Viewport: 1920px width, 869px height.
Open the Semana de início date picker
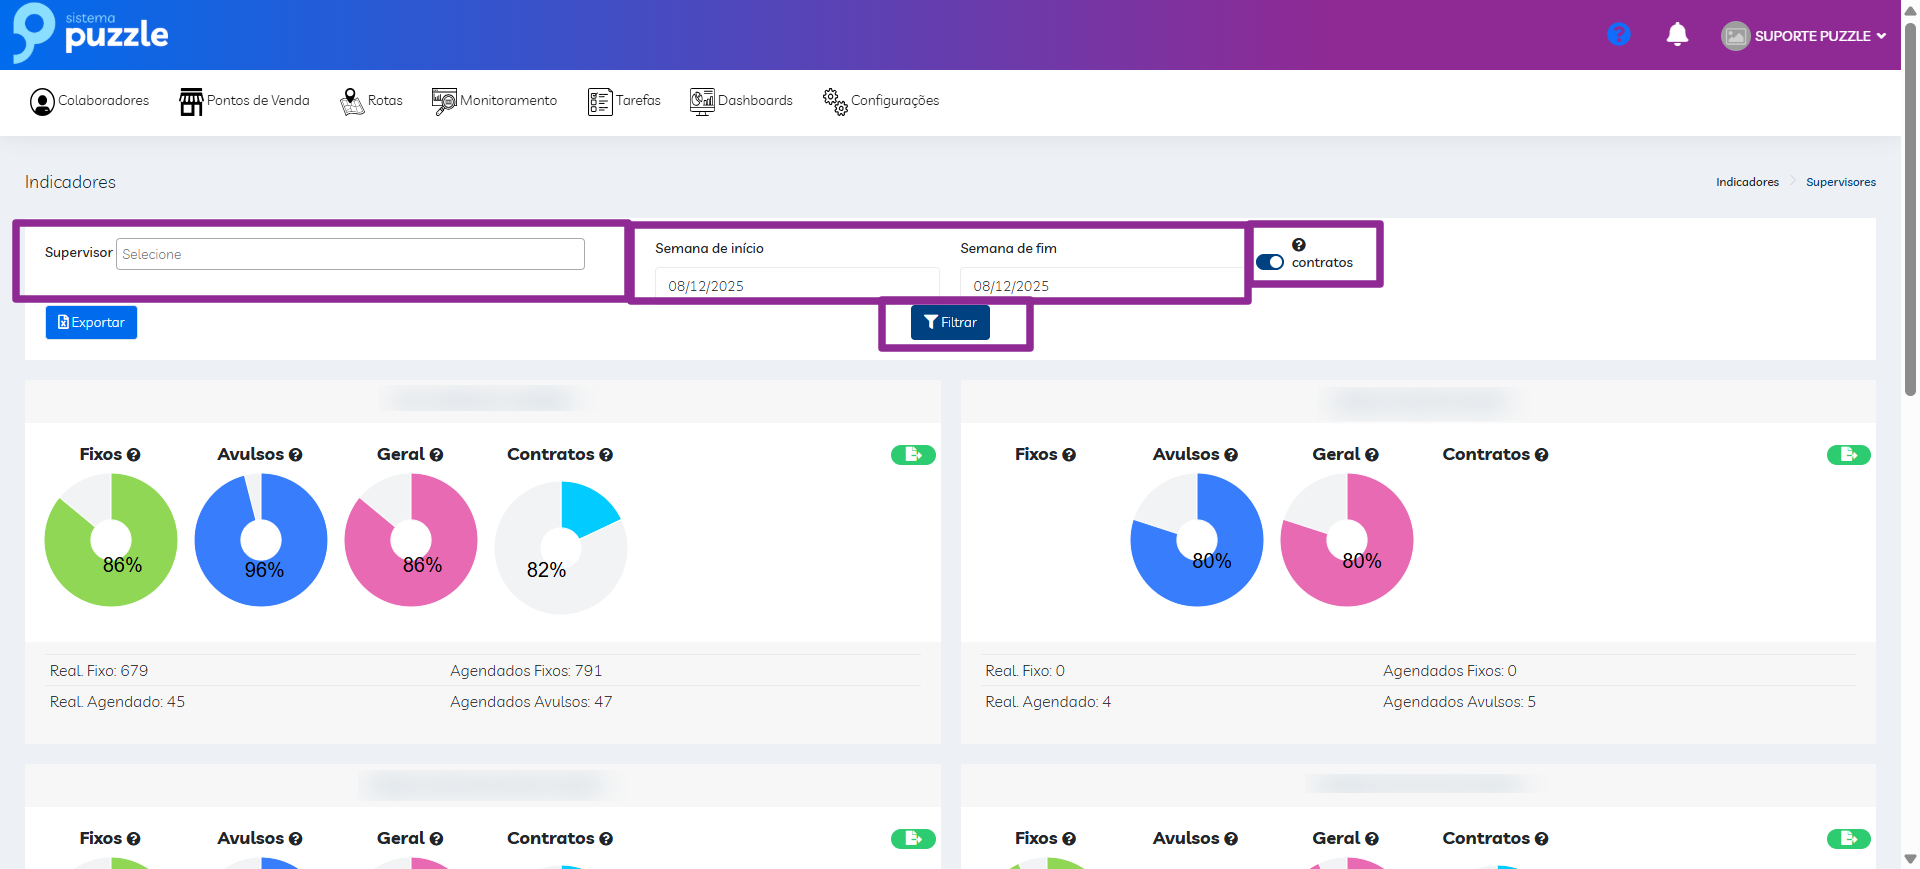pyautogui.click(x=795, y=285)
